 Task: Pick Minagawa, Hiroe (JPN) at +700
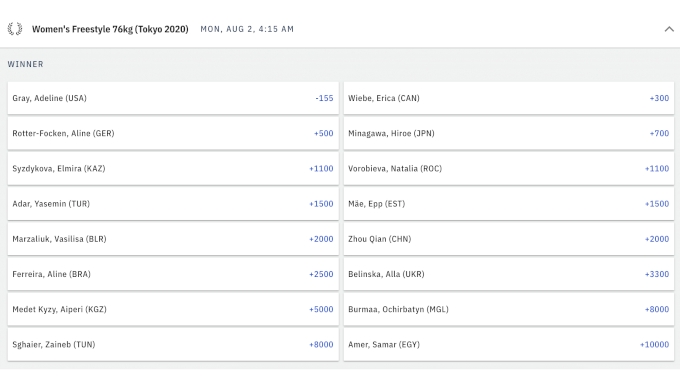pyautogui.click(x=509, y=133)
